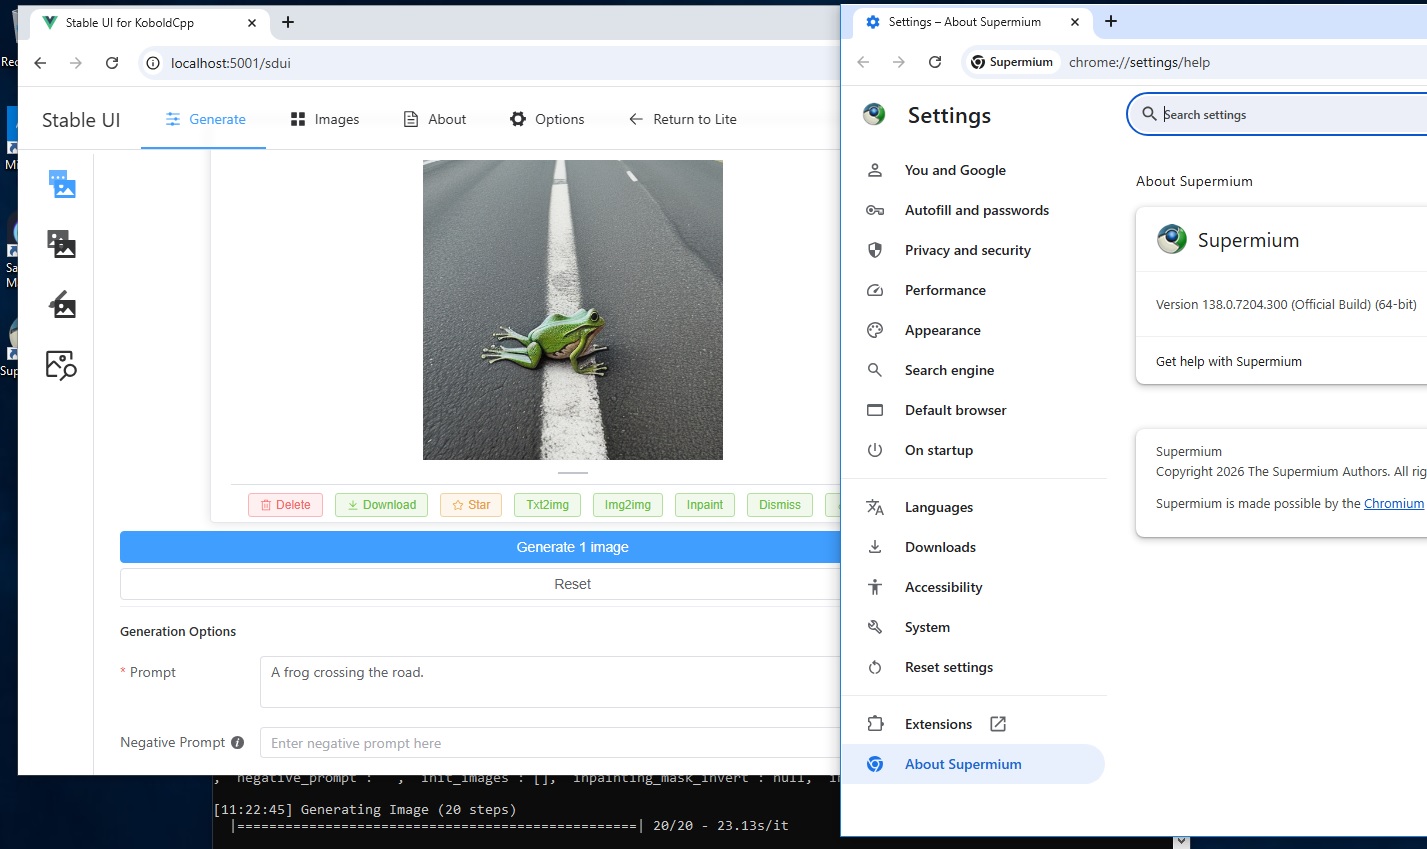This screenshot has width=1427, height=849.
Task: Click the terminal line 'Generating Image (20 steps)'
Action: point(409,810)
